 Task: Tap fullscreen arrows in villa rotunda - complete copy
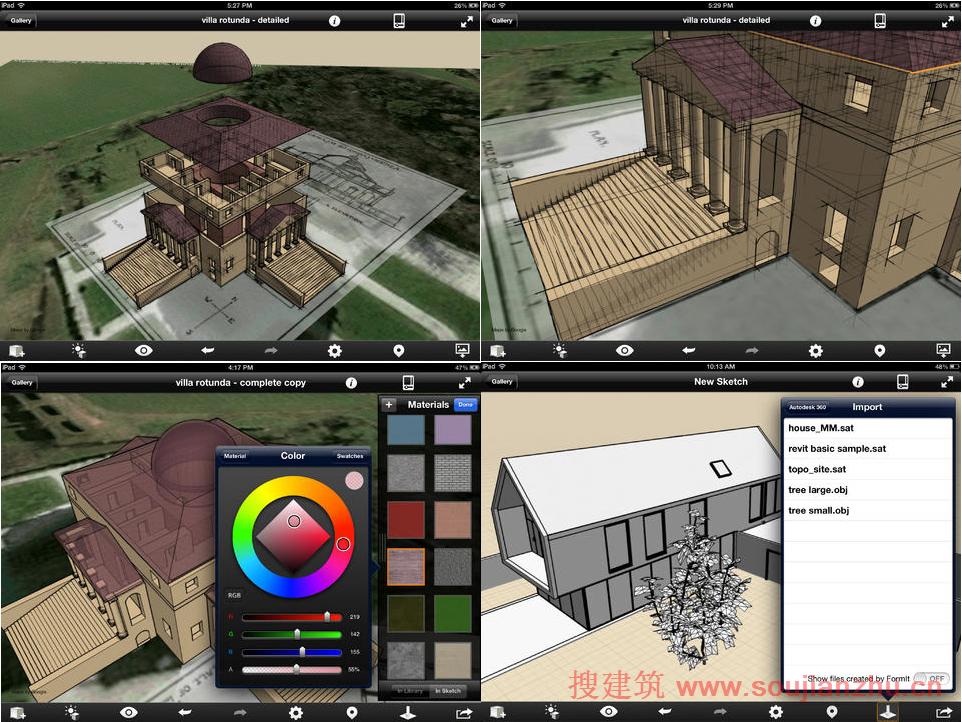[464, 382]
